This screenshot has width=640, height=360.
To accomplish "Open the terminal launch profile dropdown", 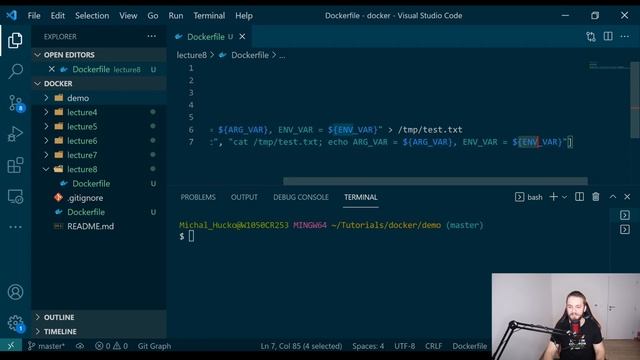I will (564, 197).
